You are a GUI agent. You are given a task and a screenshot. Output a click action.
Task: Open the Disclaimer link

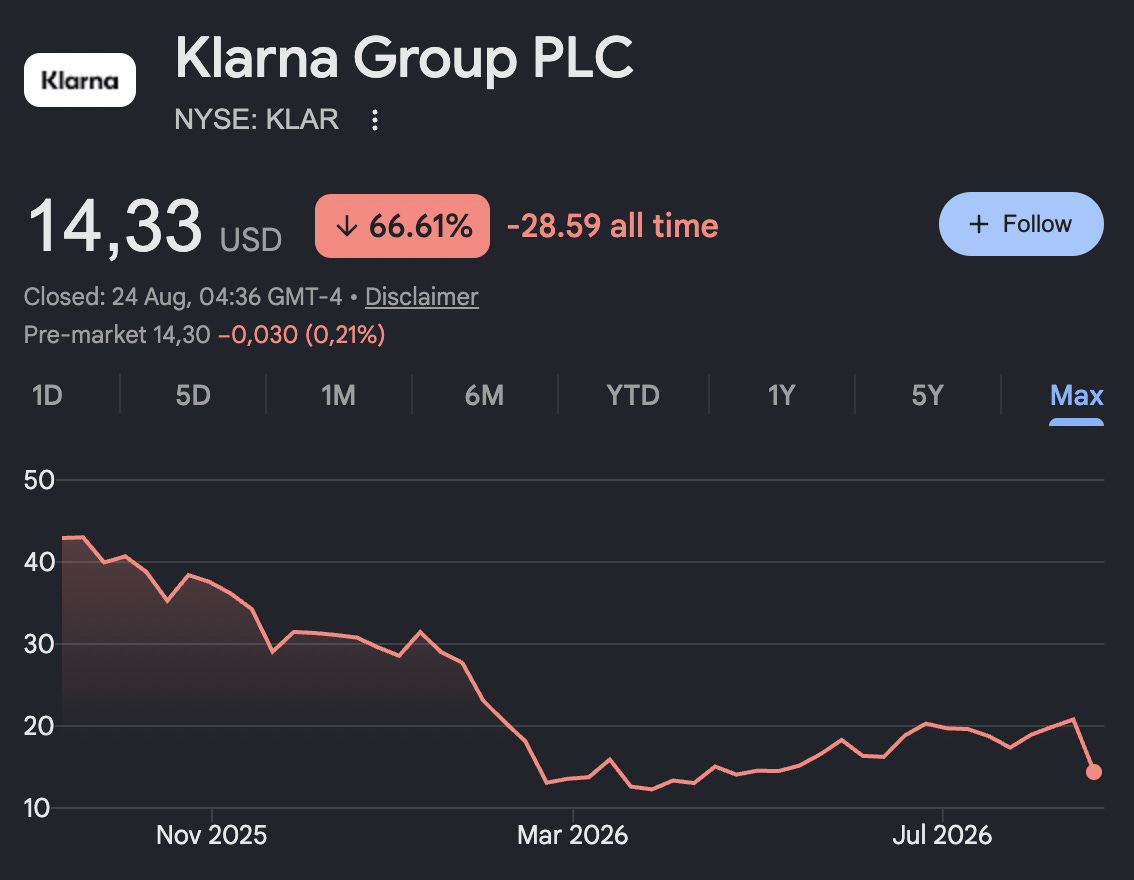422,296
